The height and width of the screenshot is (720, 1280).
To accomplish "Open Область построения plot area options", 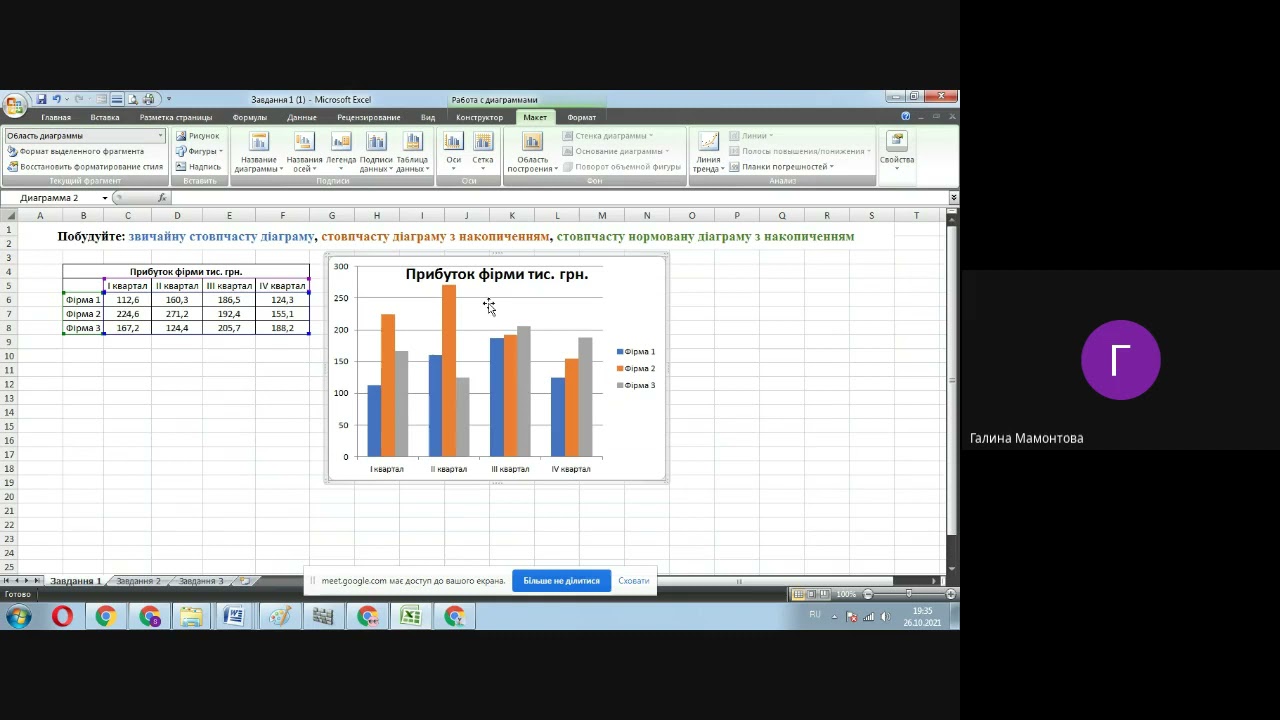I will click(x=532, y=152).
